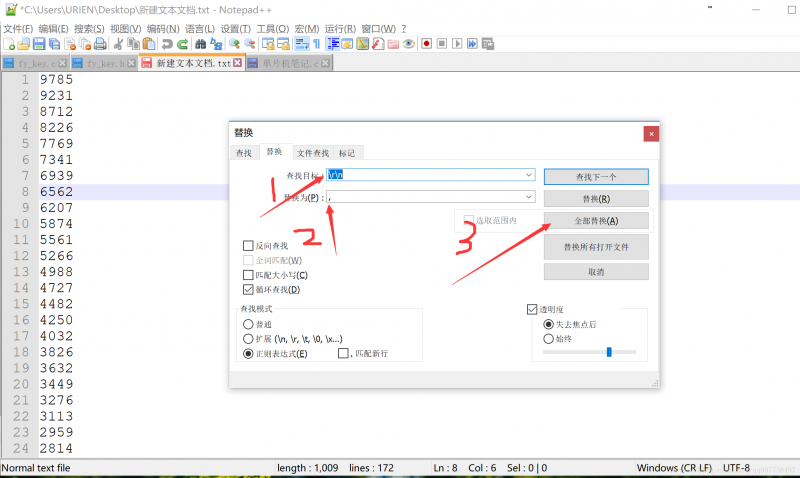Image resolution: width=800 pixels, height=478 pixels.
Task: Open the 搜索(S) menu
Action: [89, 29]
